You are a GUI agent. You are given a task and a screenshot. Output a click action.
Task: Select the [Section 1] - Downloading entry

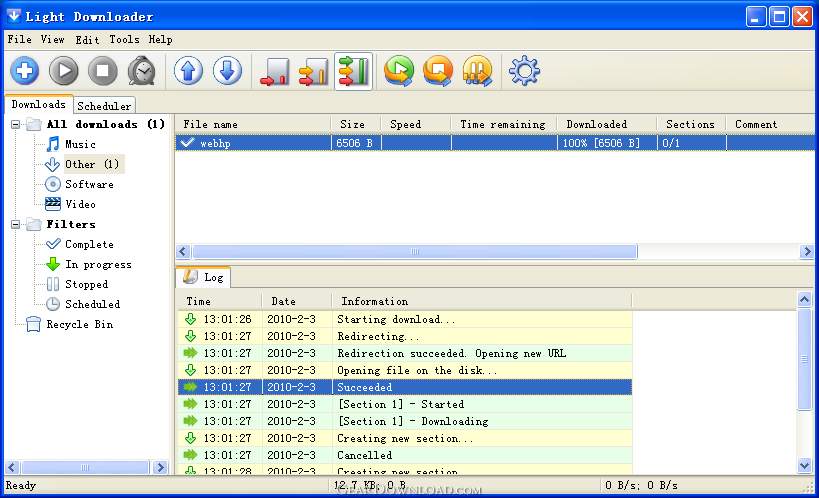(x=405, y=421)
